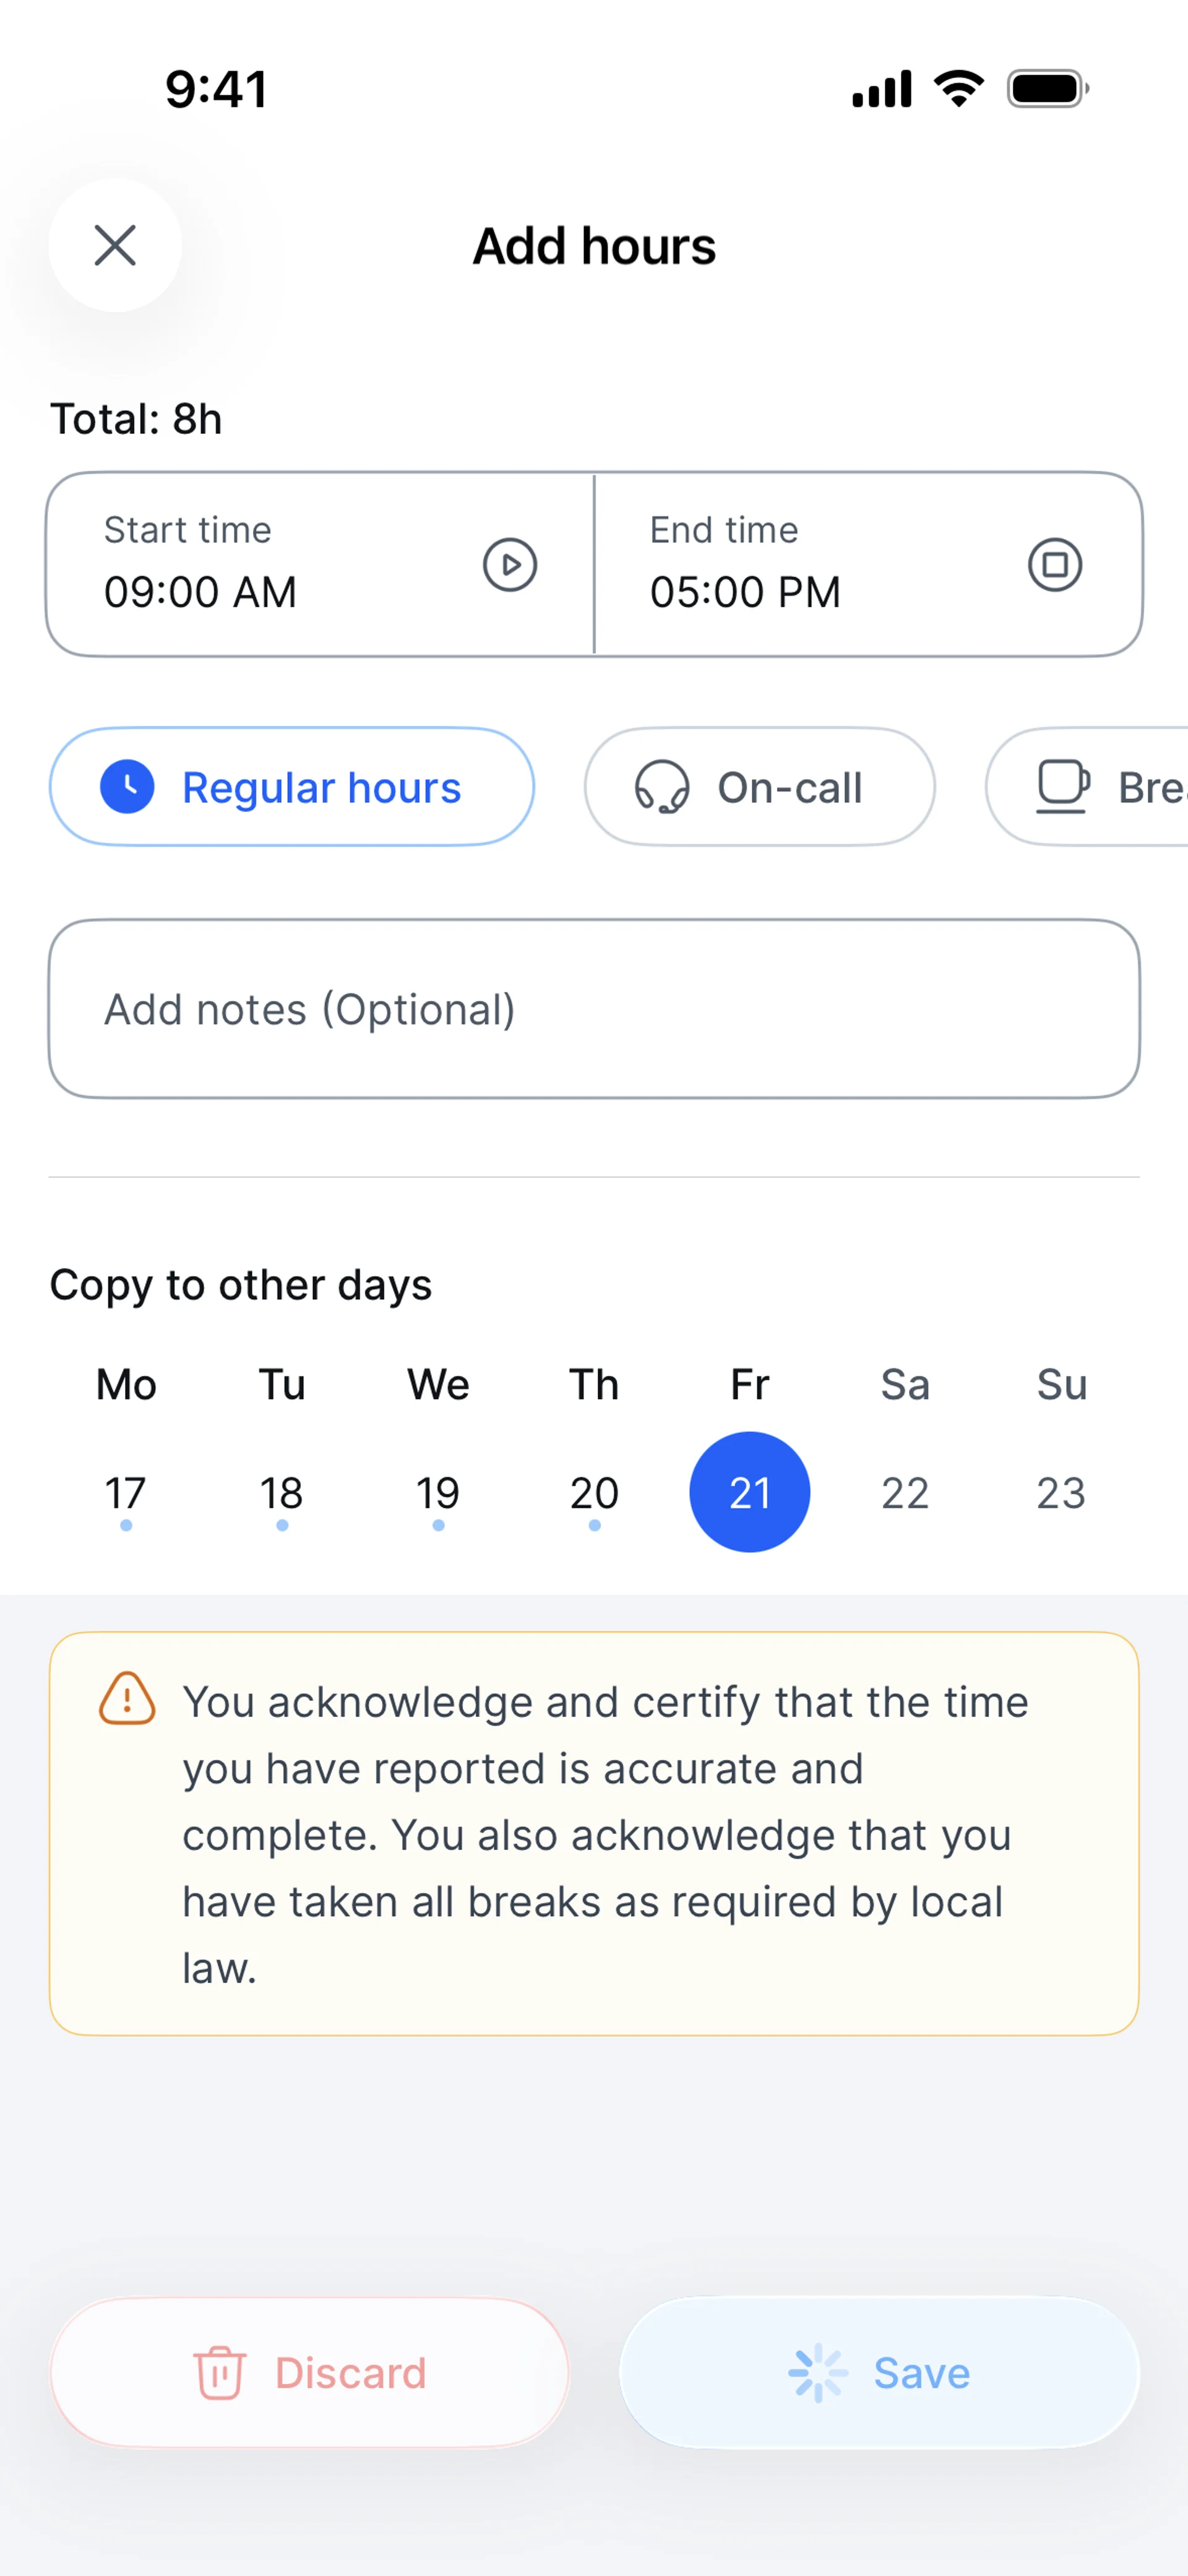Tap the Save loading spinner icon
This screenshot has width=1188, height=2576.
[818, 2373]
